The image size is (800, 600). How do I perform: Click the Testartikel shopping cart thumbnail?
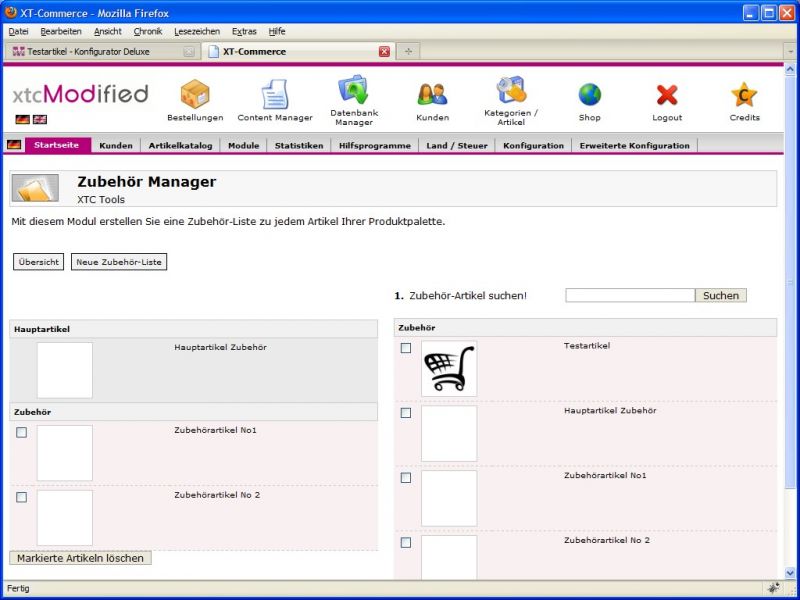pos(449,369)
